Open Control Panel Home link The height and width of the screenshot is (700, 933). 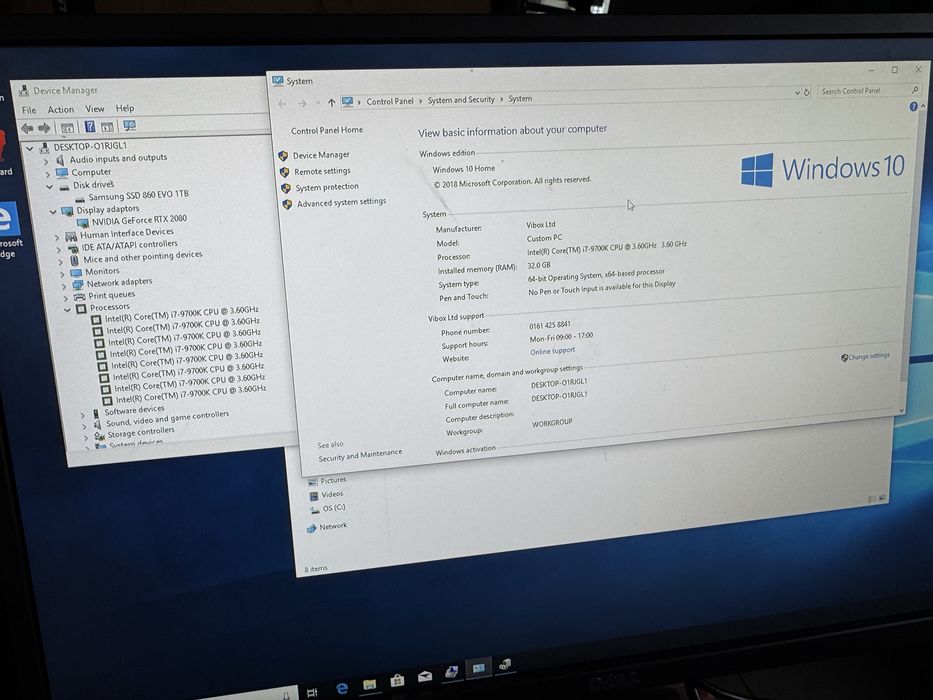pyautogui.click(x=327, y=130)
